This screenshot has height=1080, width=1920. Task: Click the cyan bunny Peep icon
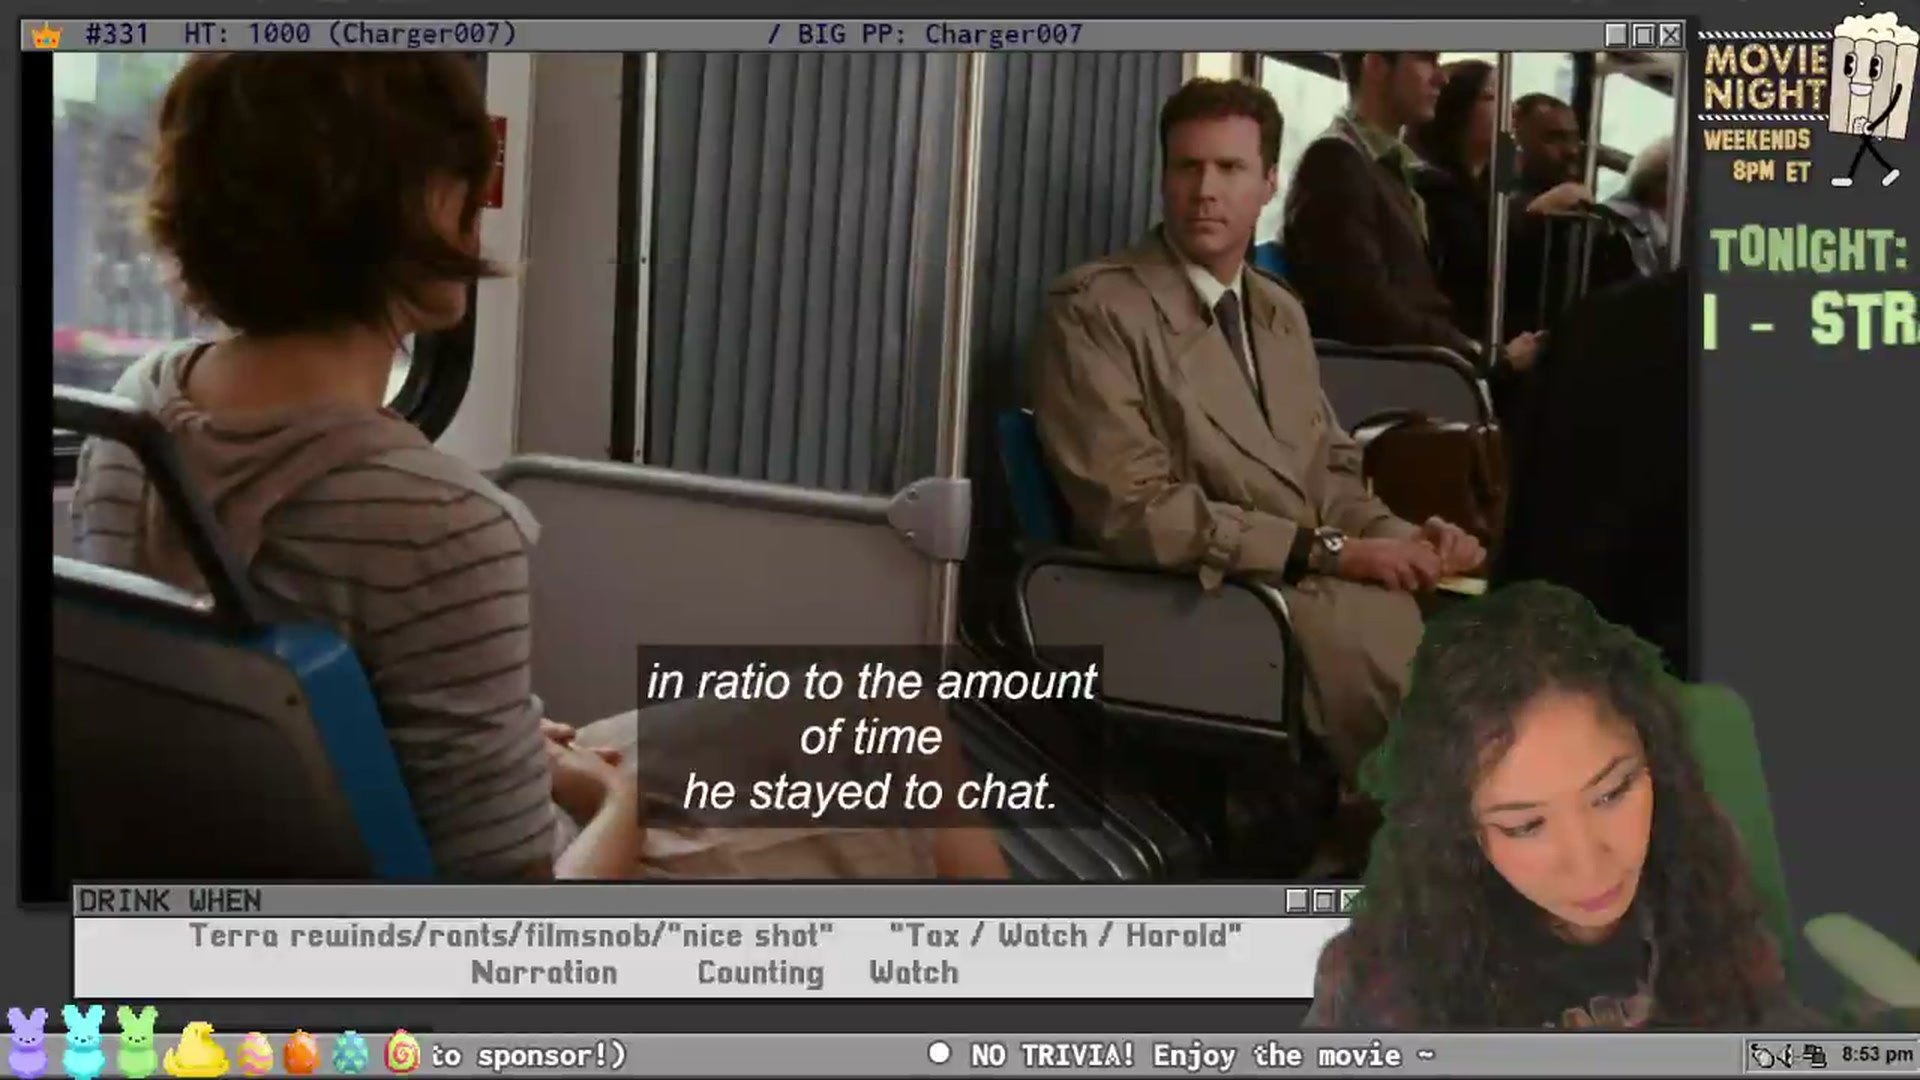click(x=83, y=1040)
